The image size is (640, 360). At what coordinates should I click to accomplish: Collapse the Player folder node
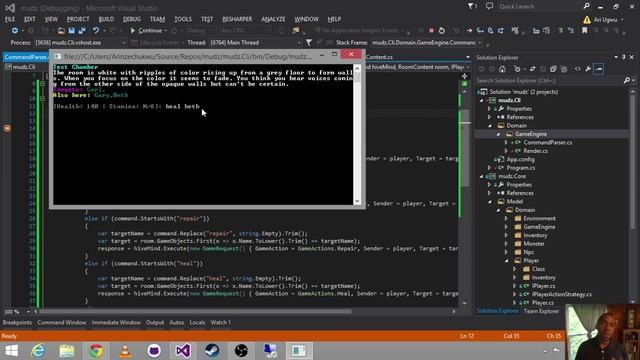pyautogui.click(x=506, y=260)
